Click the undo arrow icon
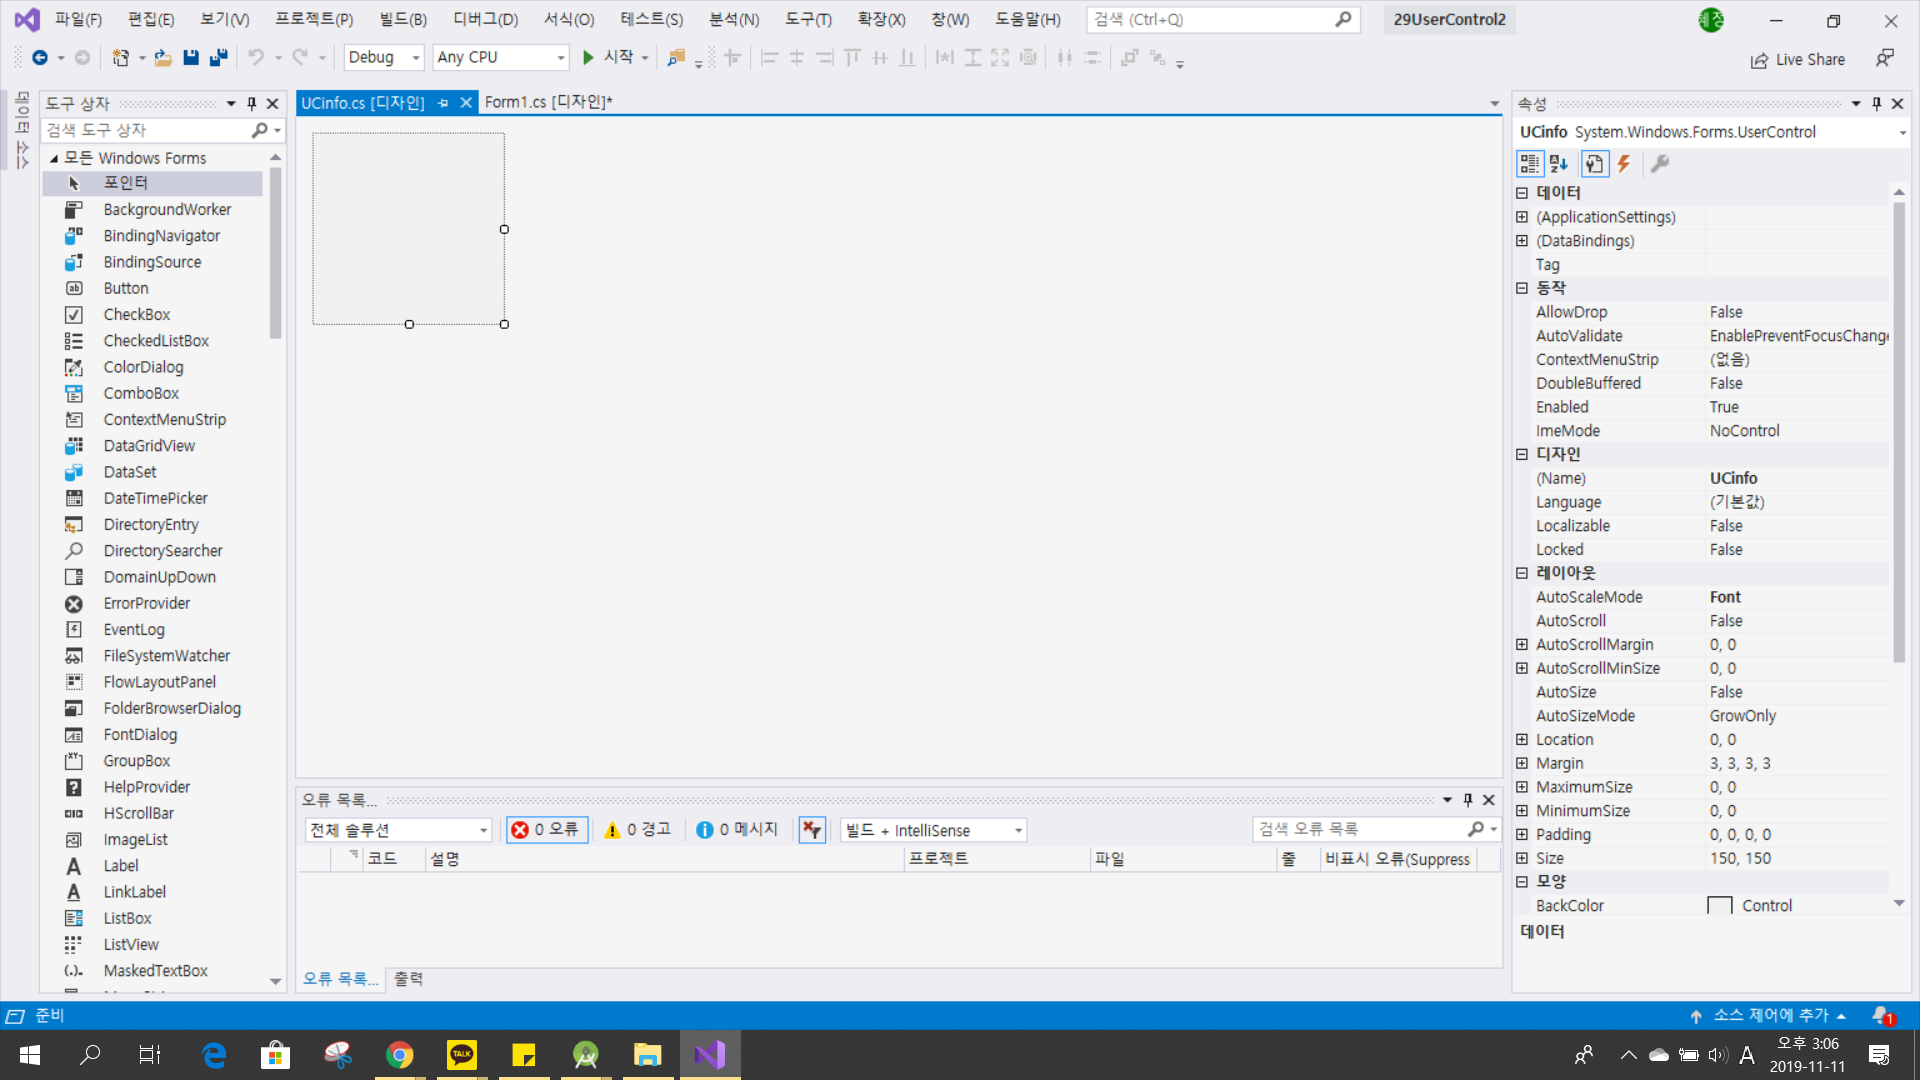Screen dimensions: 1920x1080 (256, 58)
